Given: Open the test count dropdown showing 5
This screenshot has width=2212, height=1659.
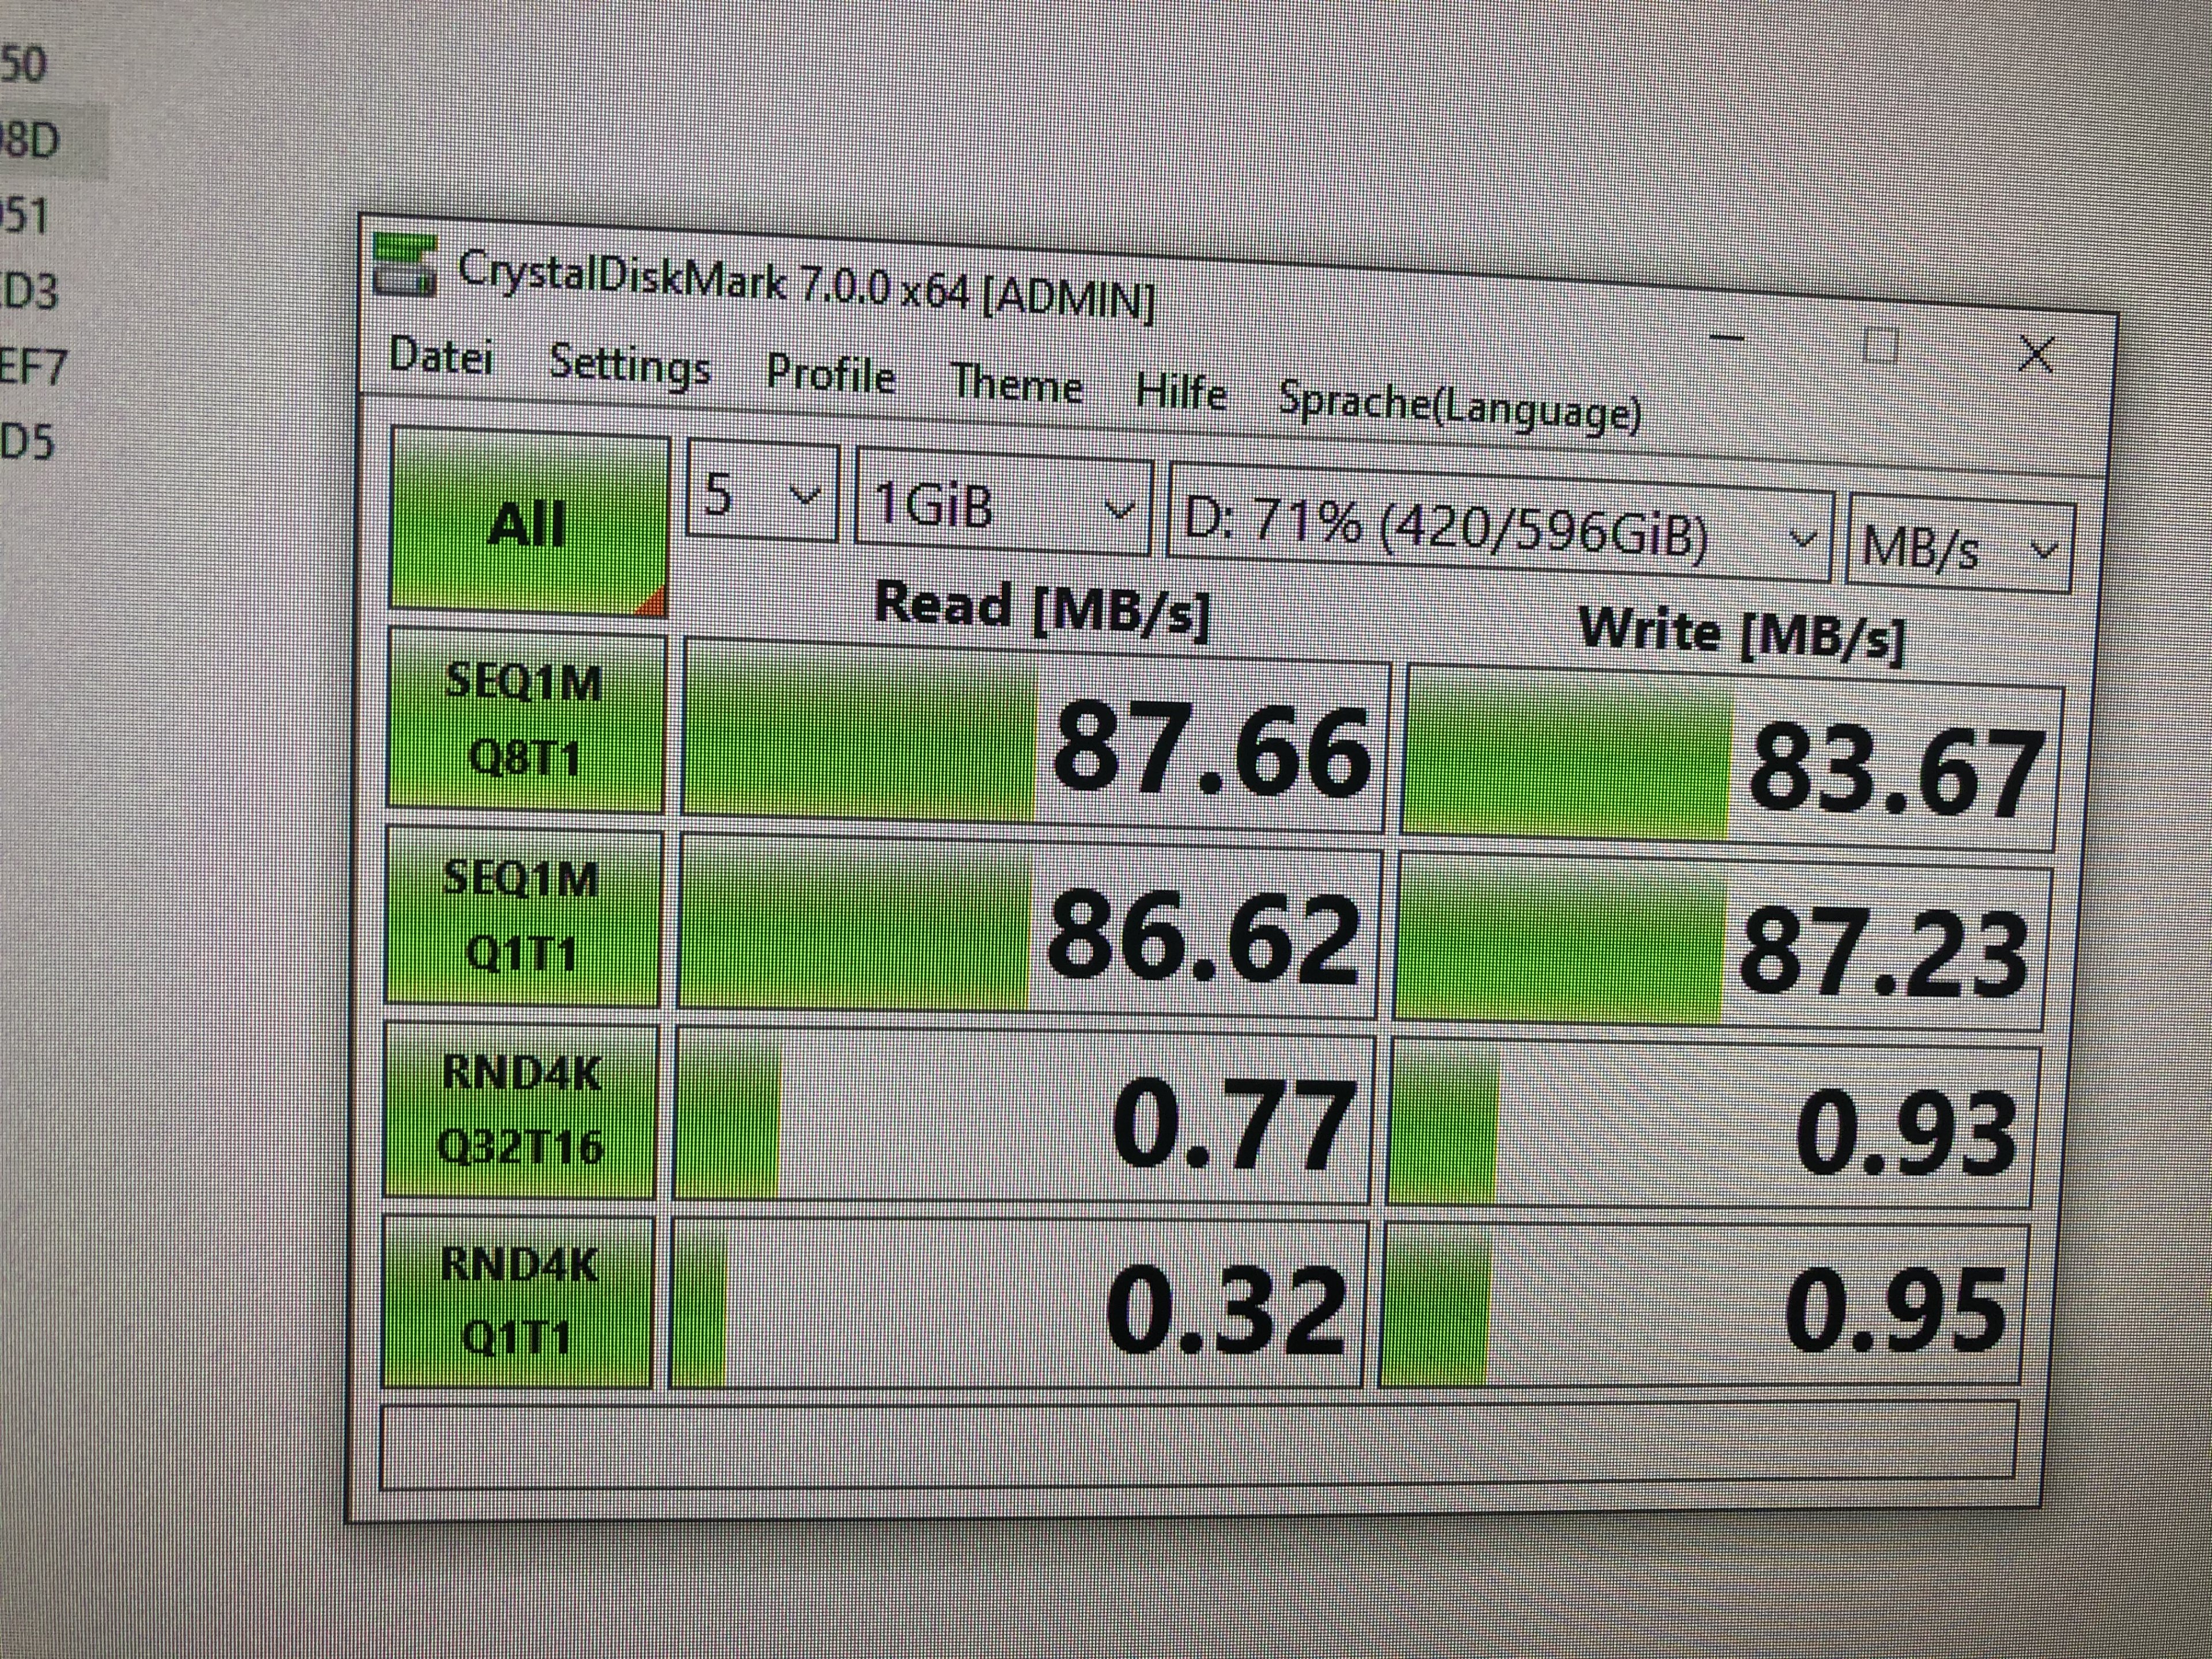Looking at the screenshot, I should [x=762, y=495].
